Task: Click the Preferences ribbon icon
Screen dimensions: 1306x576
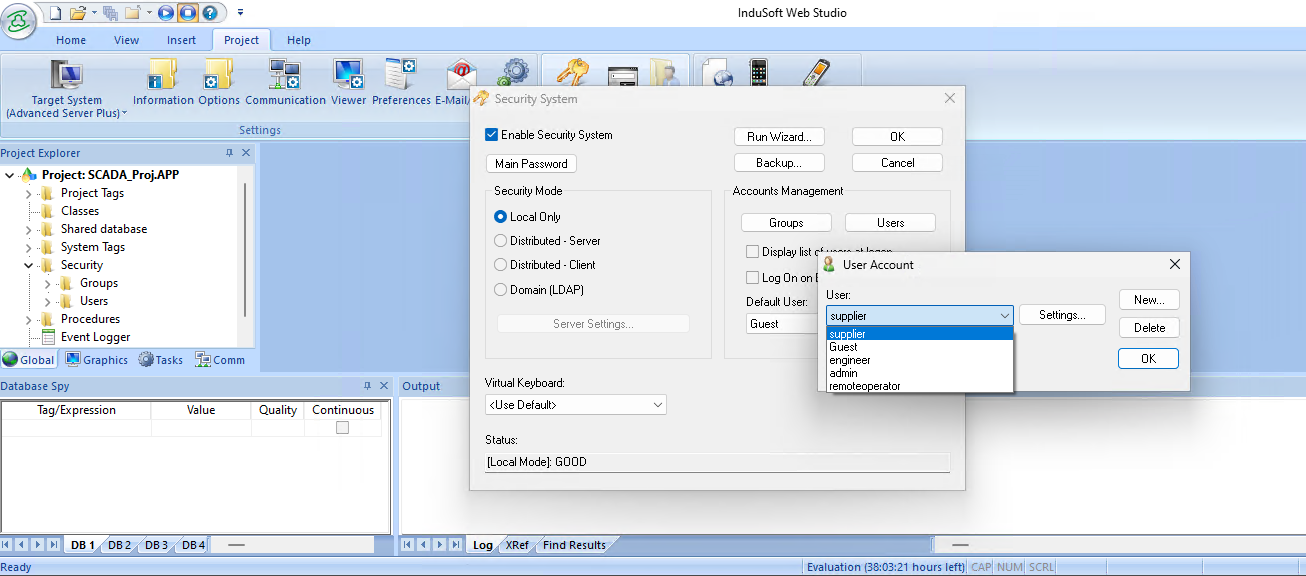Action: pyautogui.click(x=401, y=76)
